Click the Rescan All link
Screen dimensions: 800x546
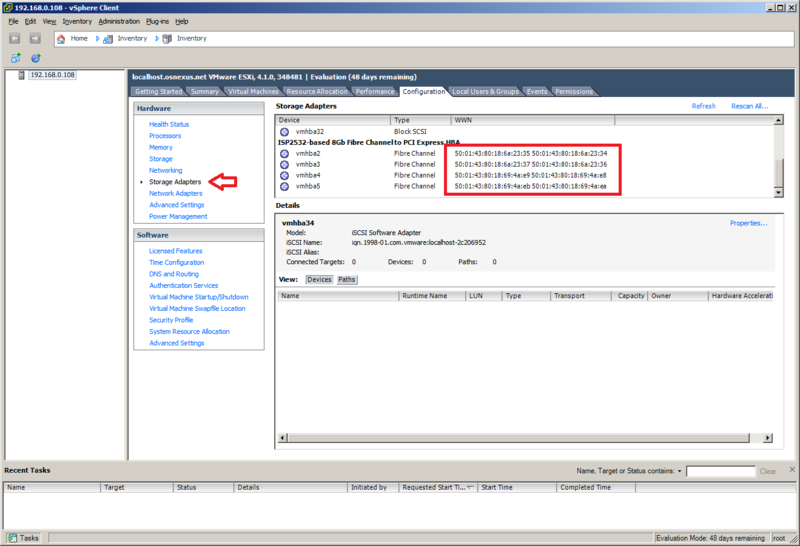pyautogui.click(x=749, y=106)
